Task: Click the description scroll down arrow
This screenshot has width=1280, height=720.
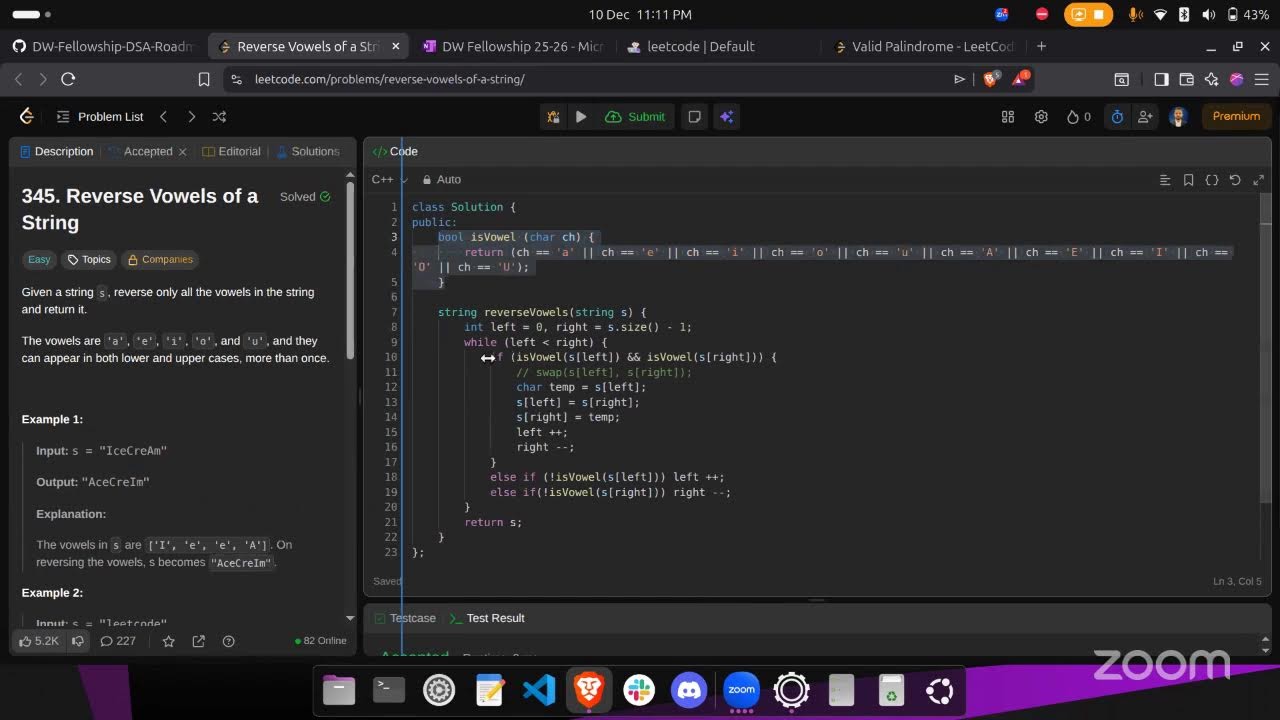Action: point(350,619)
